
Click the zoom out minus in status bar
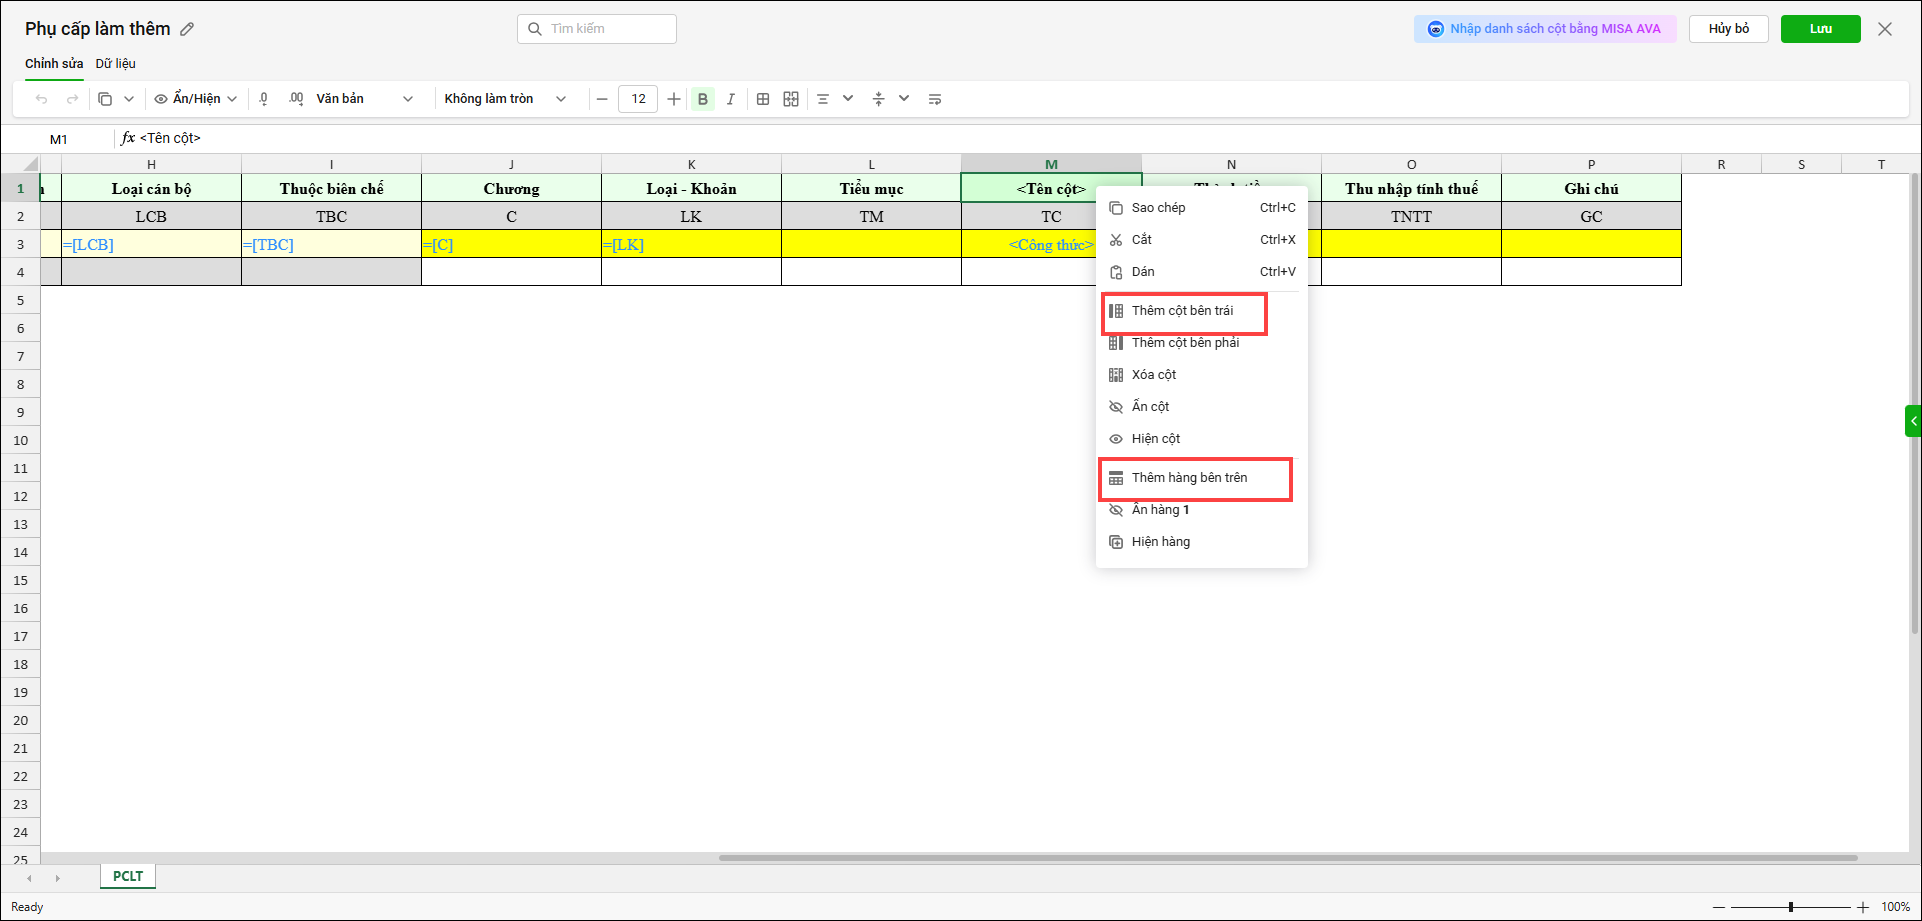[1718, 907]
